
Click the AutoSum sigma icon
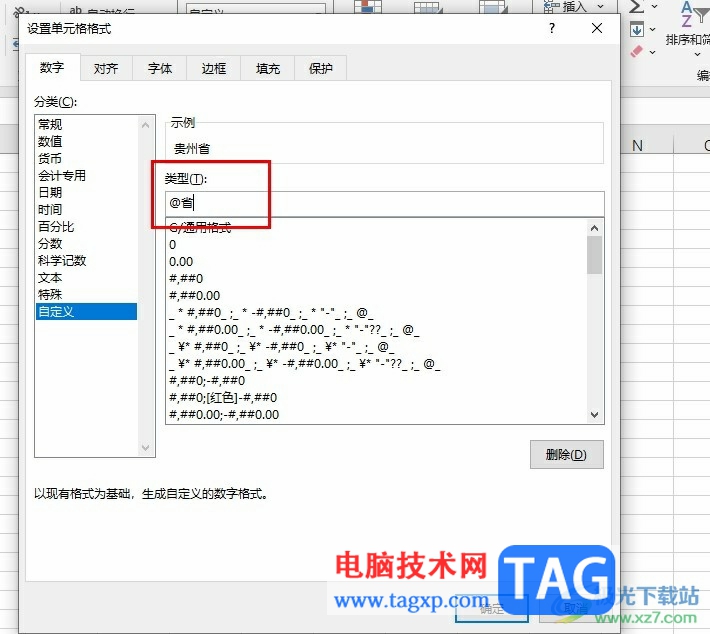(637, 6)
